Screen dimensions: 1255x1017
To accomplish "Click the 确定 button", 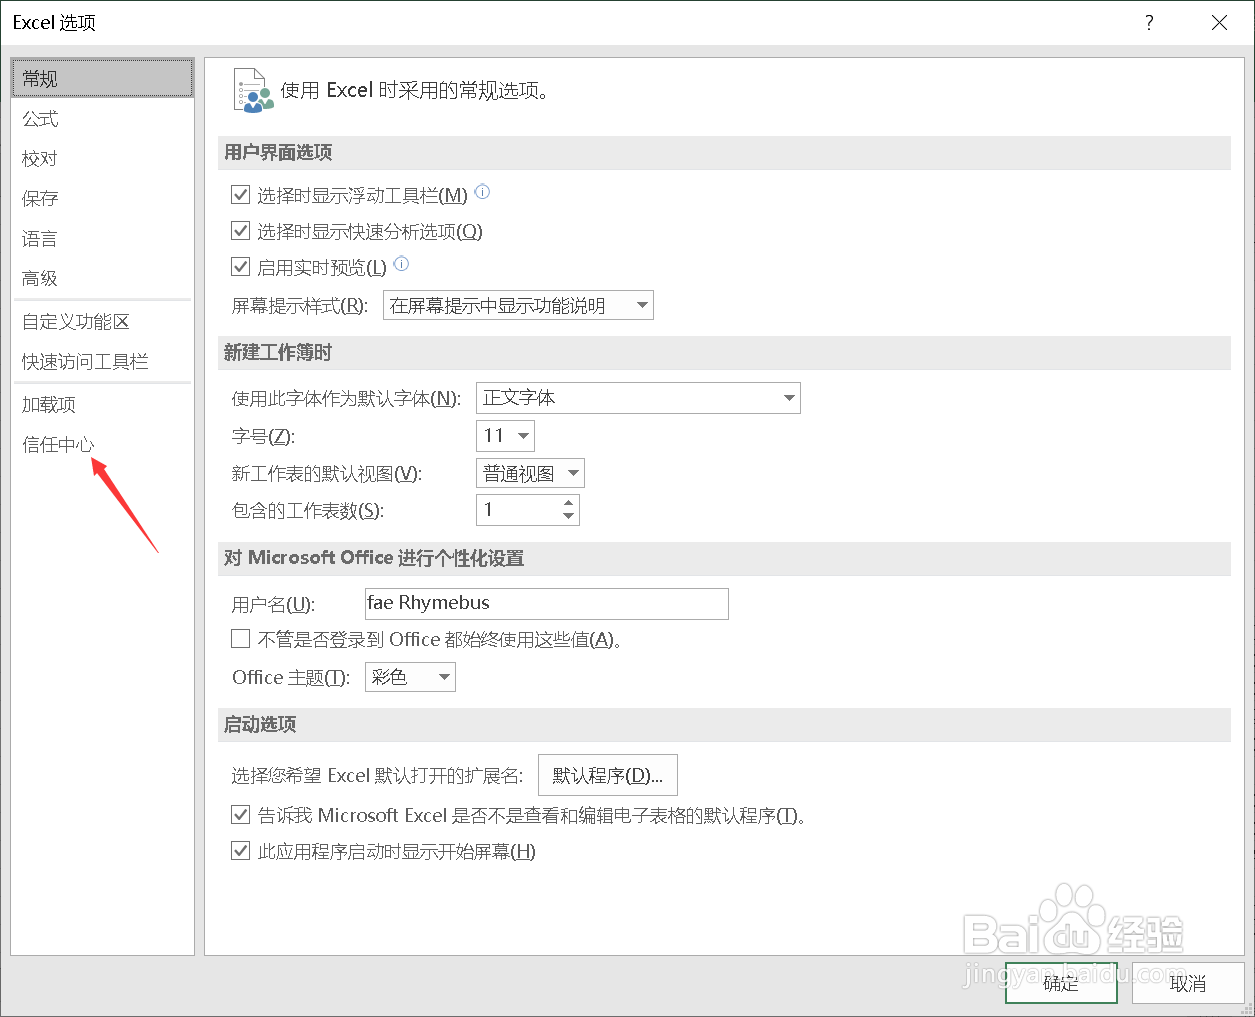I will pos(1061,983).
